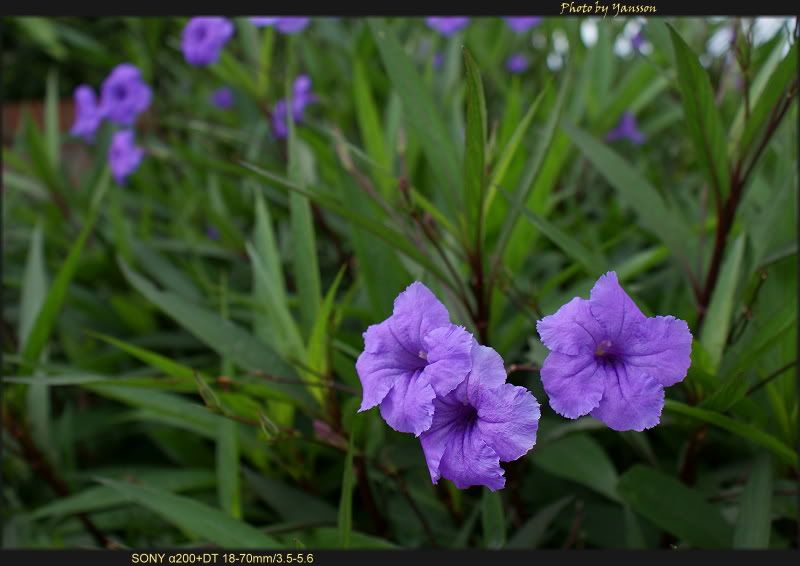Screen dimensions: 800x566
Task: Click the reddish-brown blurred patch at left edge
Action: coord(20,120)
